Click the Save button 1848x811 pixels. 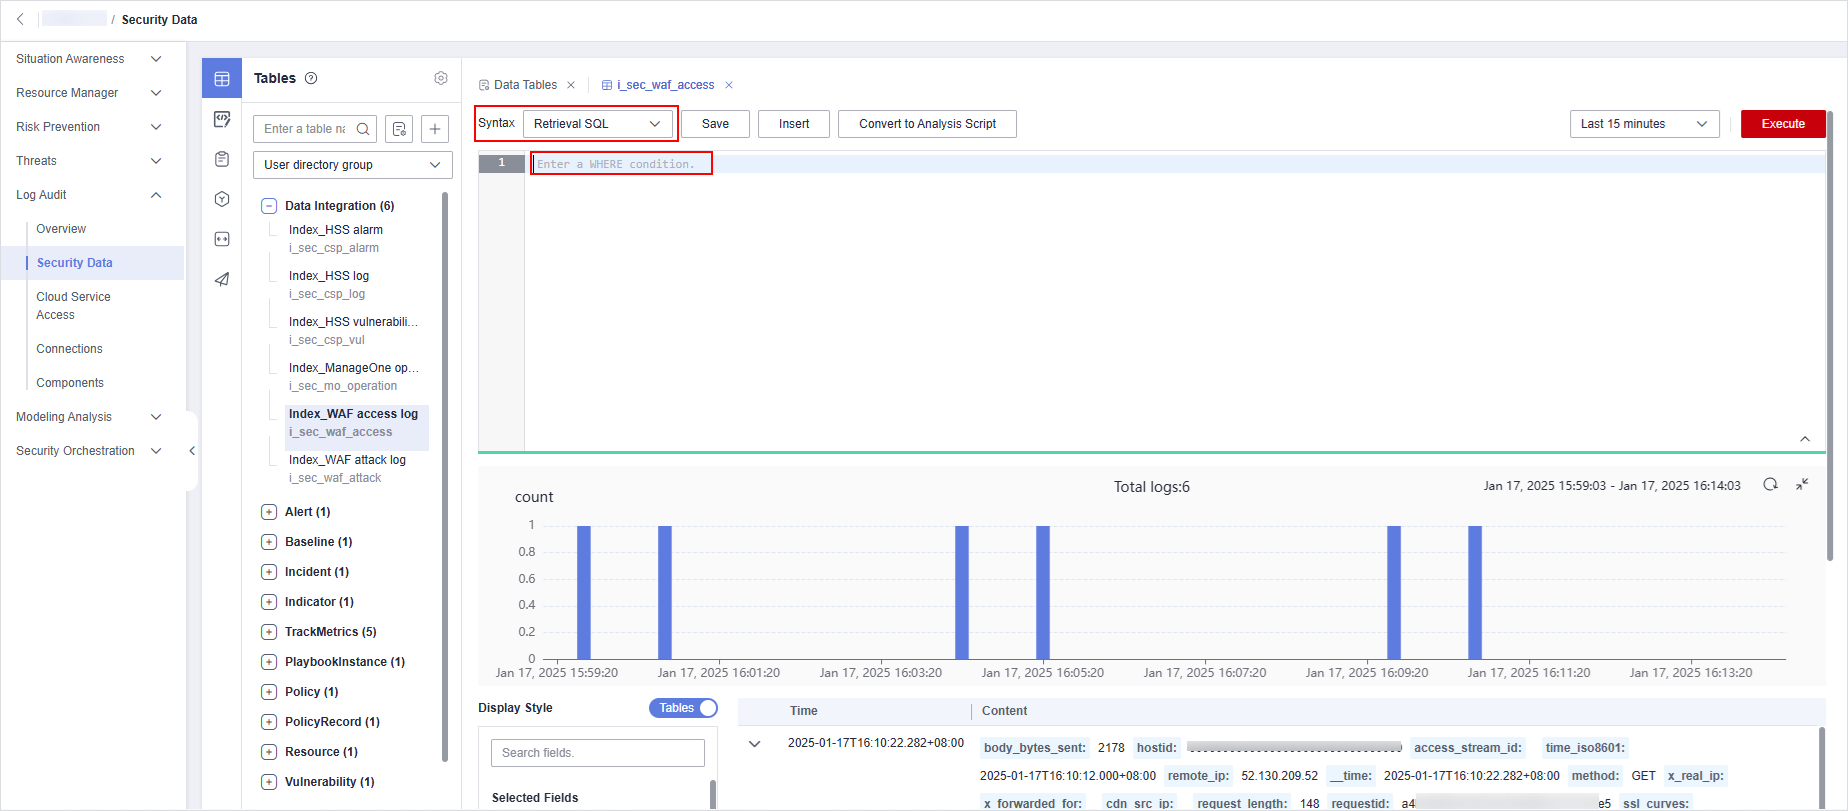click(x=715, y=124)
